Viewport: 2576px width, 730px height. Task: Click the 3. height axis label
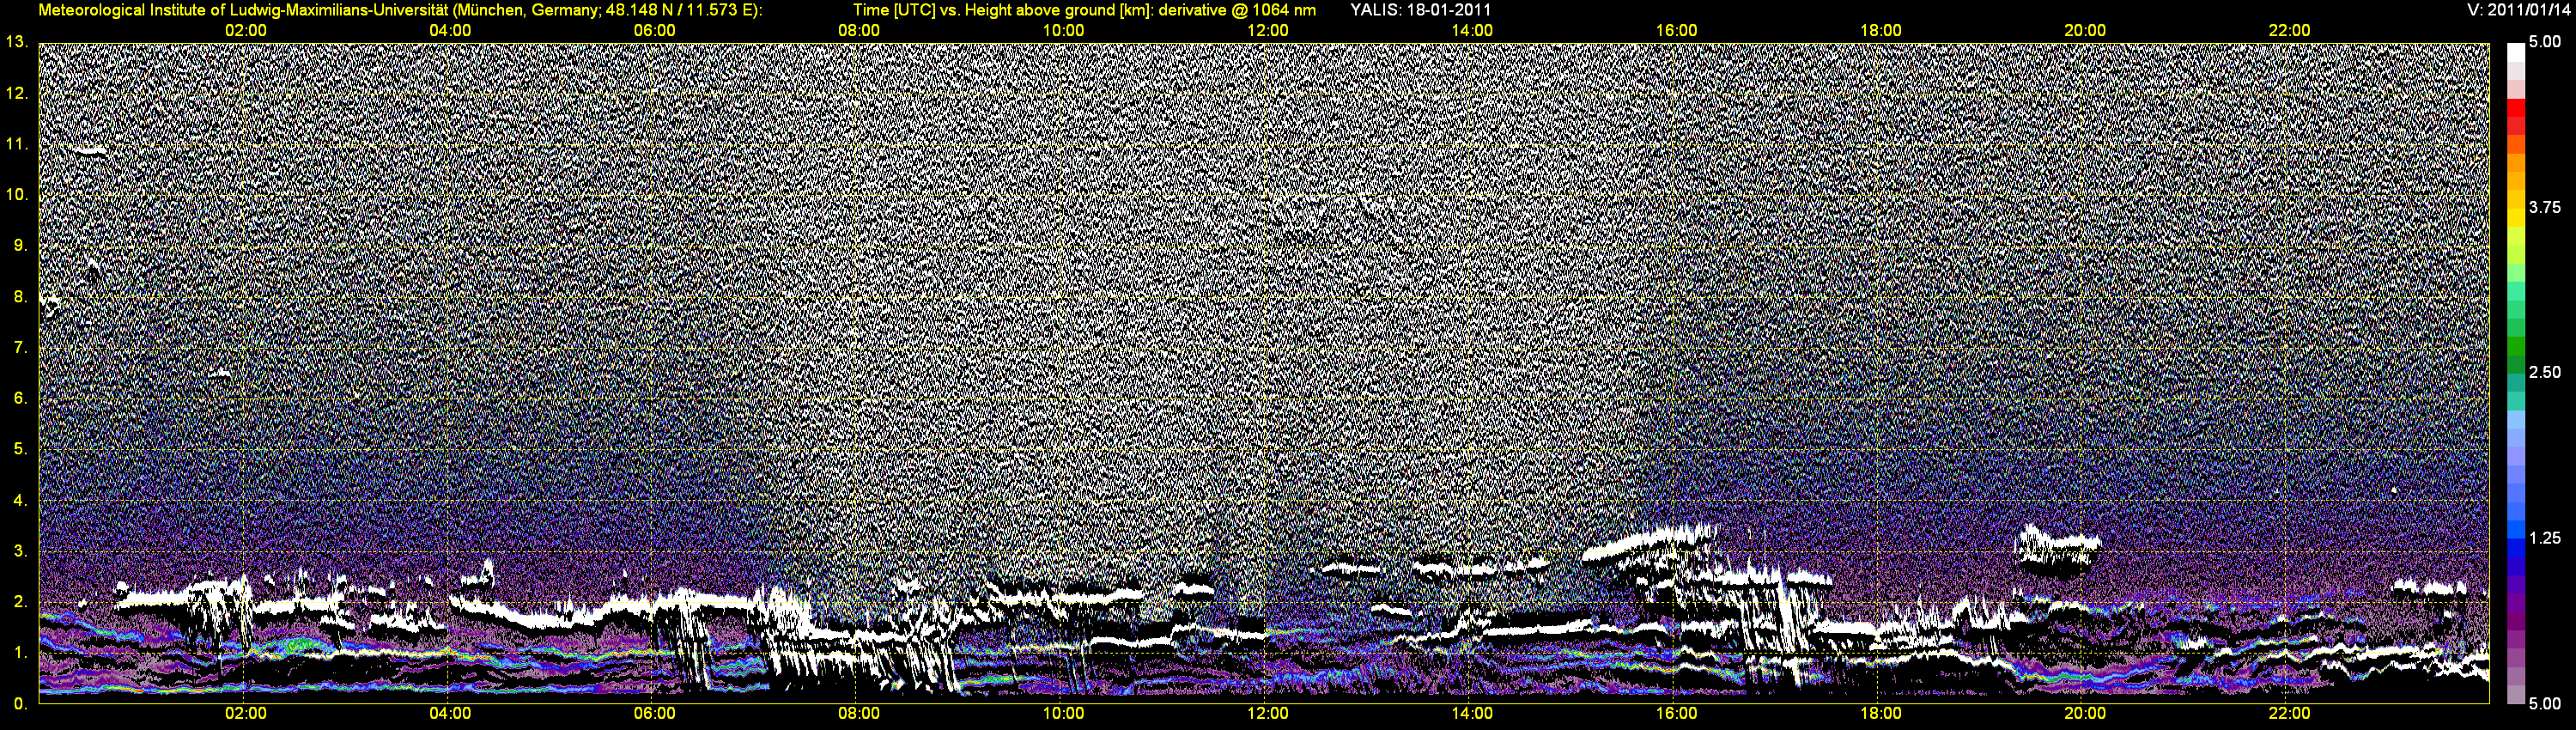point(20,551)
